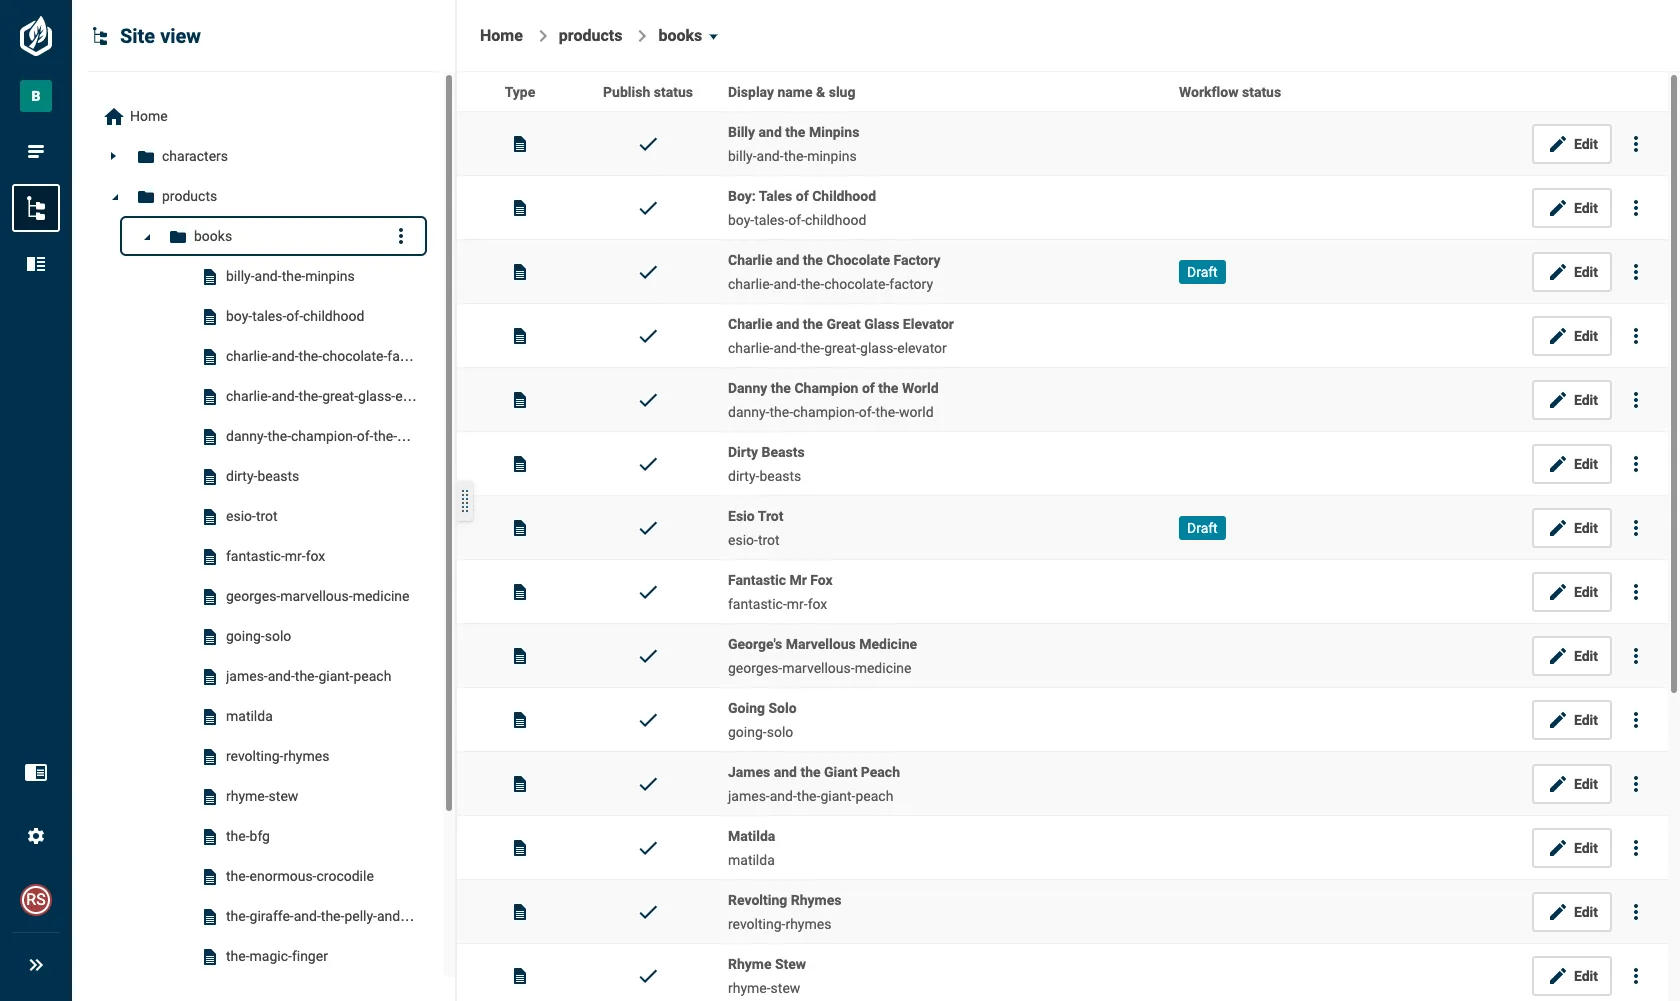Open kebab menu for Going Solo row
The image size is (1680, 1001).
tap(1636, 720)
